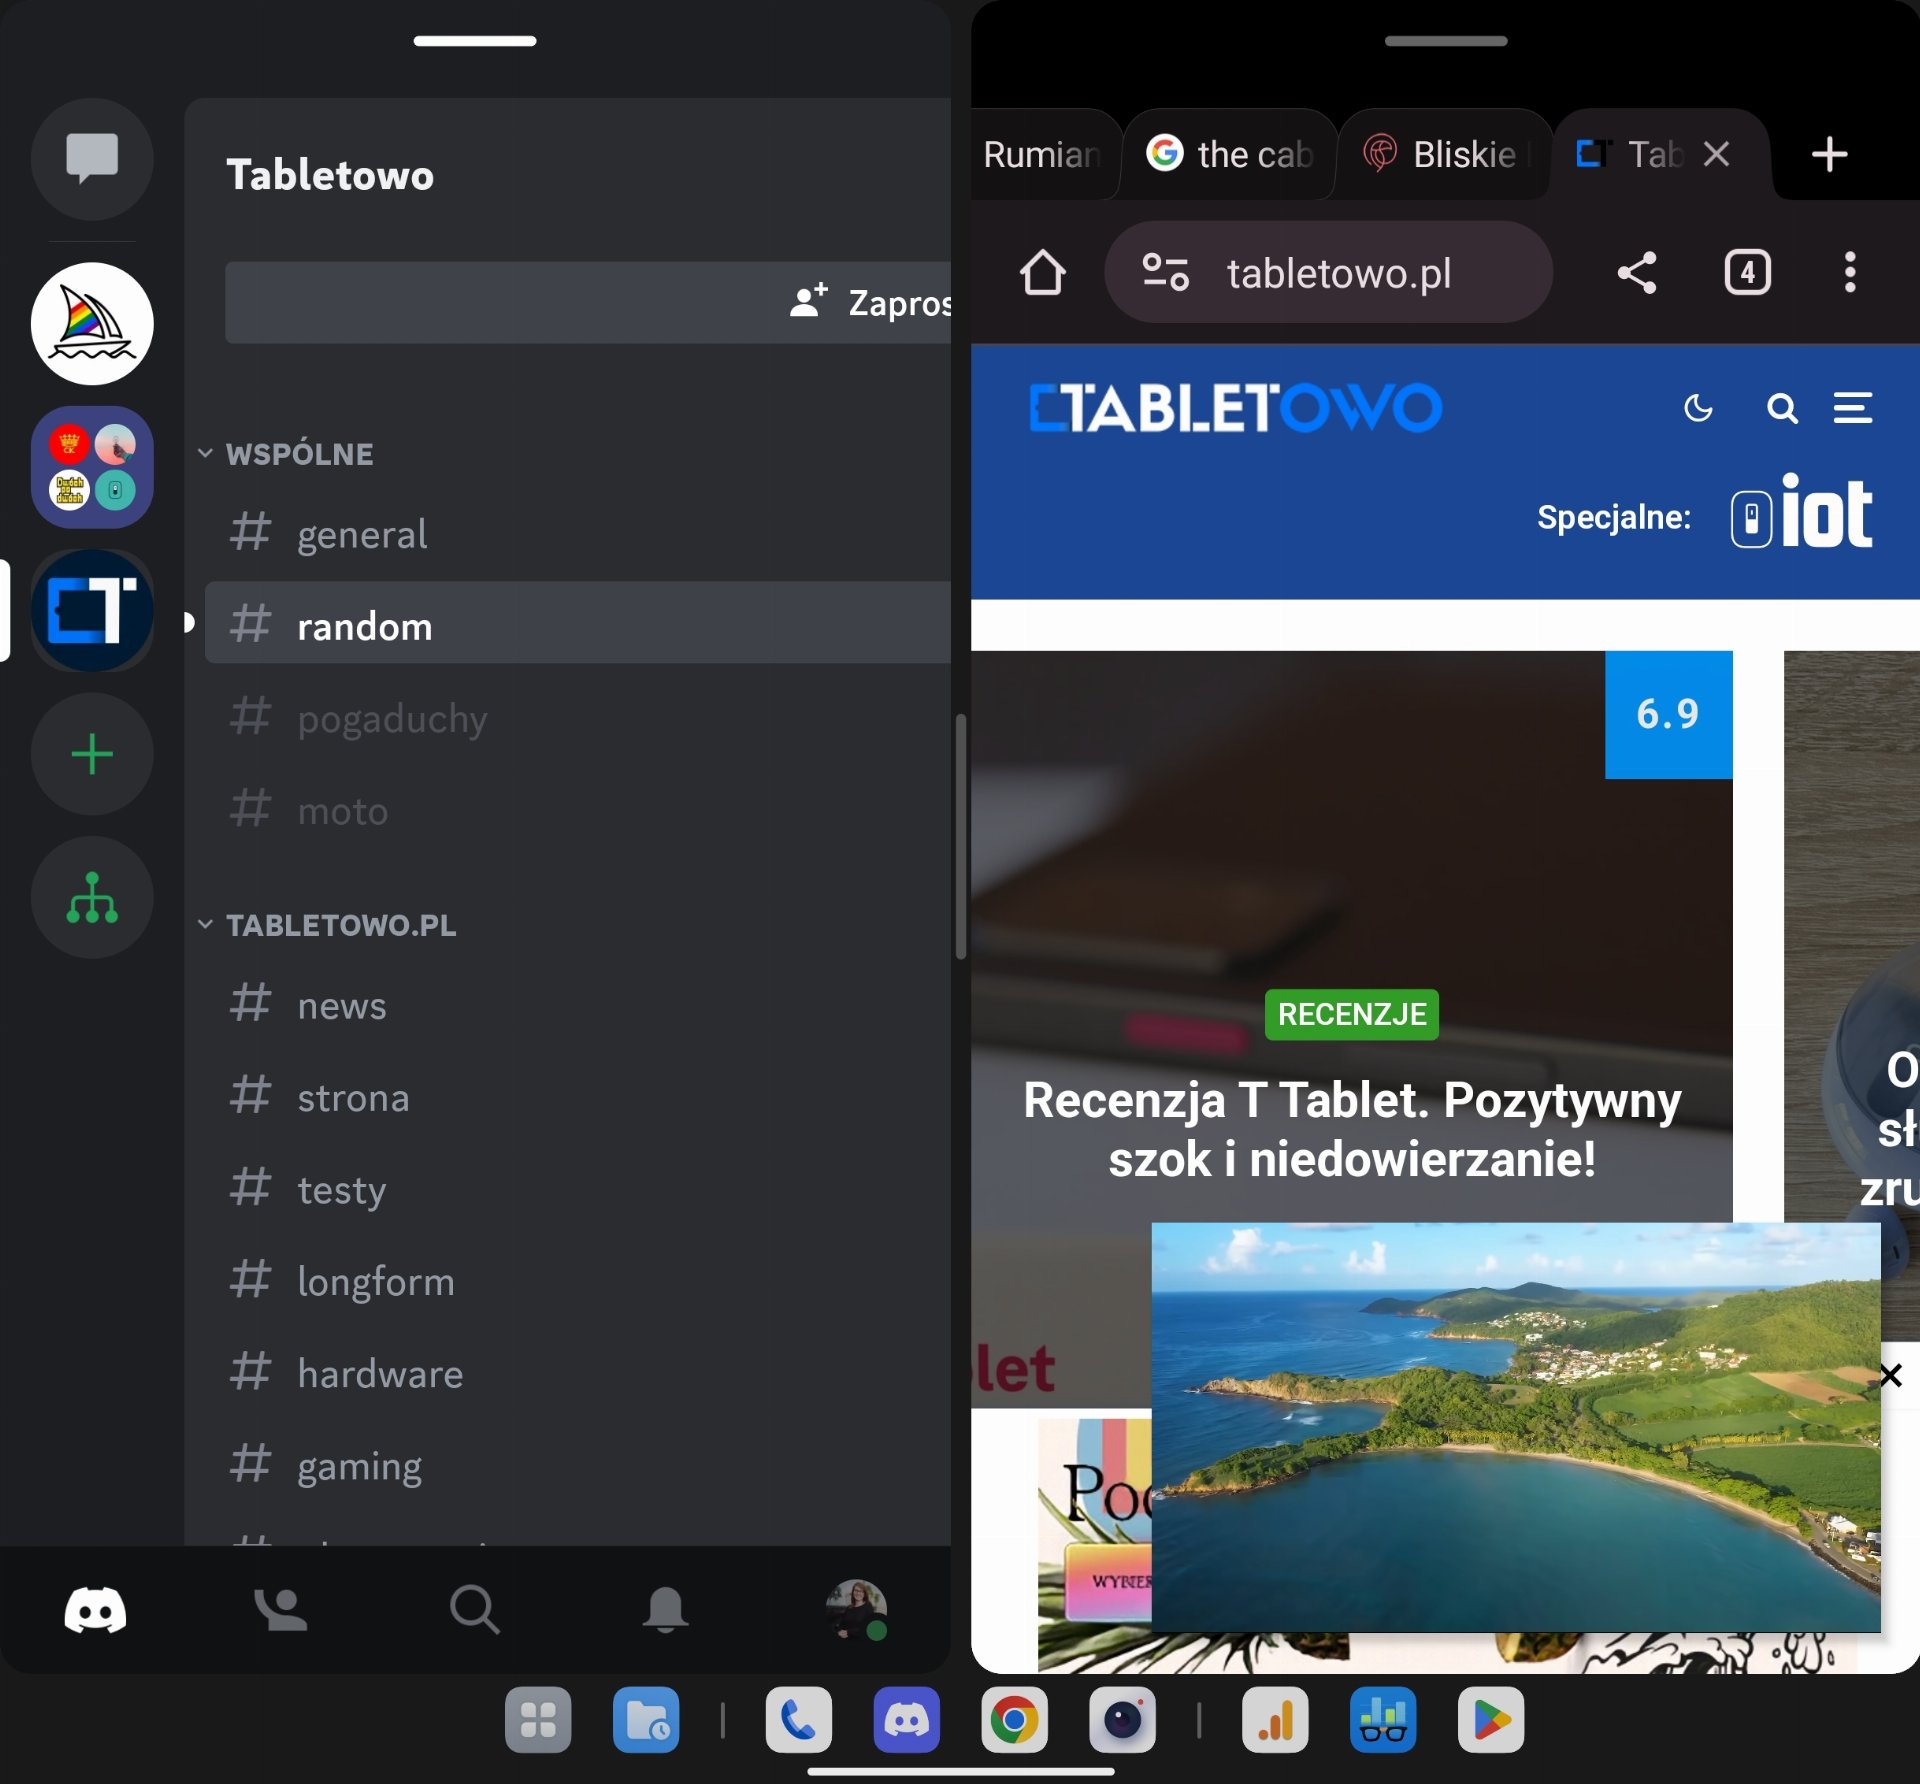Select the active Tab browser tab
This screenshot has height=1784, width=1920.
(1650, 154)
